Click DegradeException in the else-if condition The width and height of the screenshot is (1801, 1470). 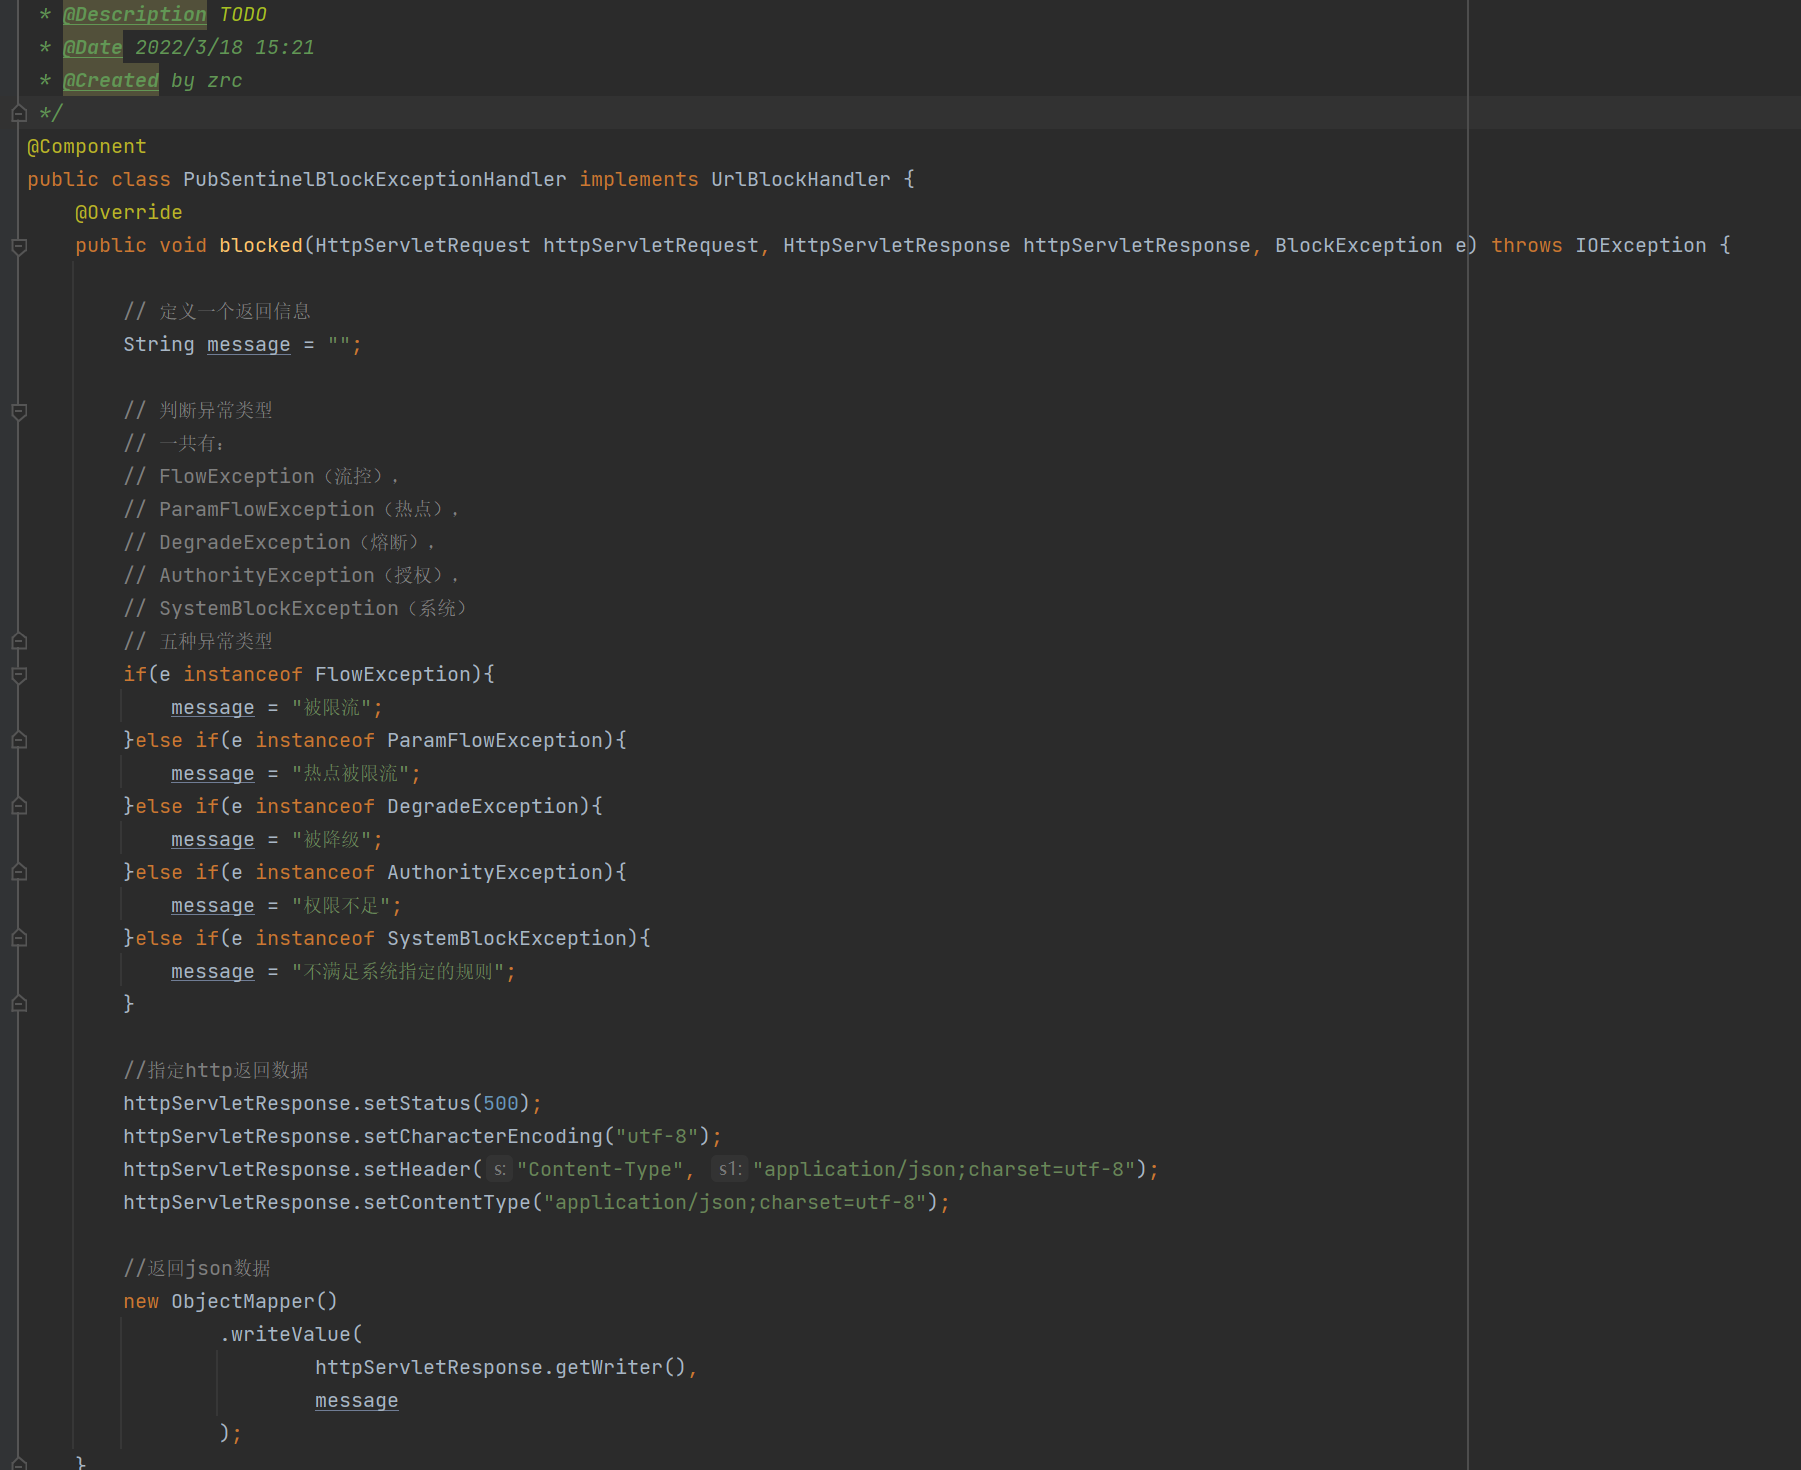pos(483,807)
